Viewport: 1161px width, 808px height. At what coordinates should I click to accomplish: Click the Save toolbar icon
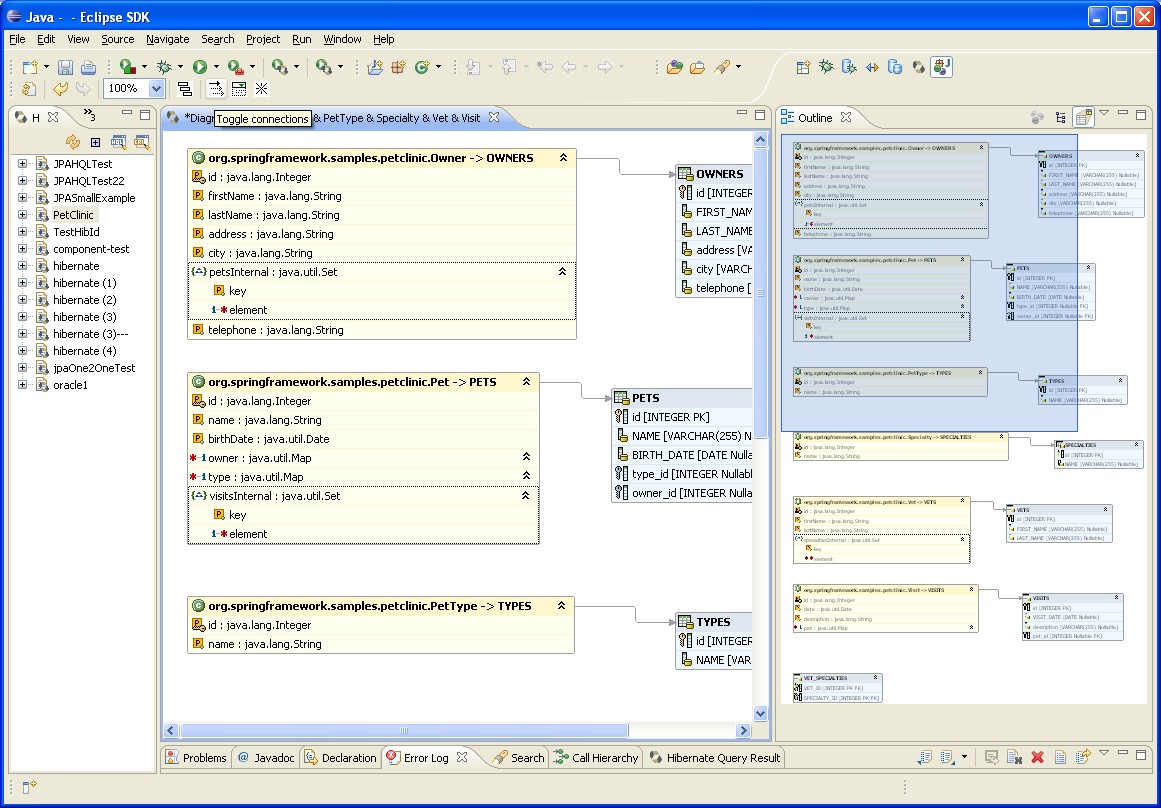click(65, 67)
